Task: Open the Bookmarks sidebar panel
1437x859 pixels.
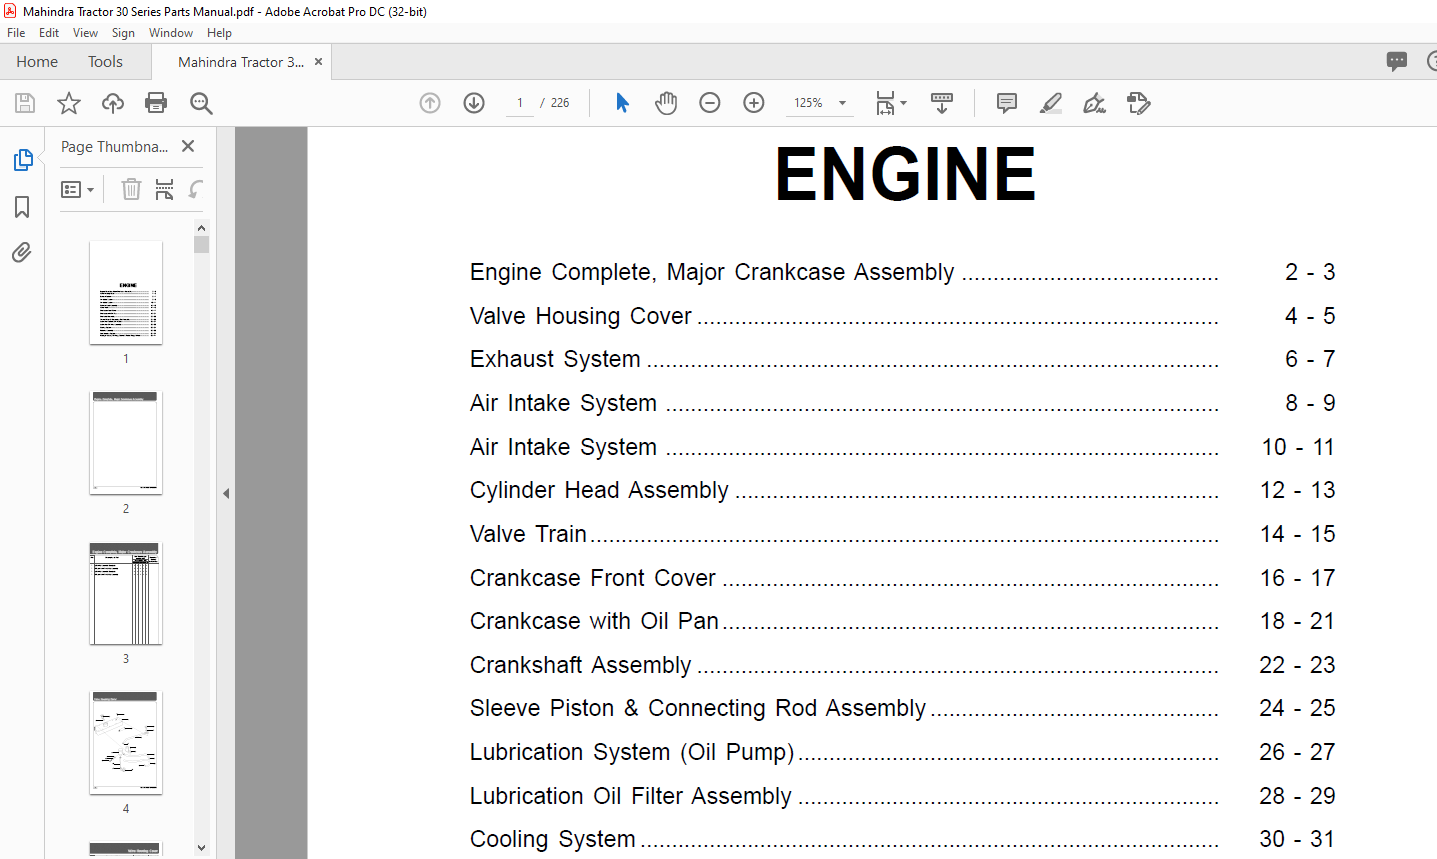Action: click(22, 207)
